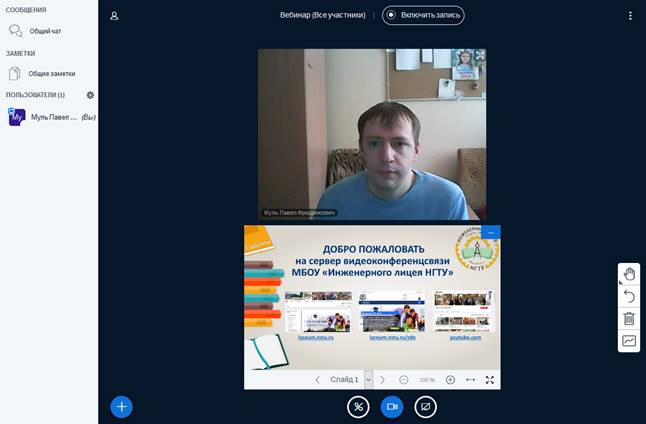Open the three-dot options menu
The image size is (646, 424).
click(x=630, y=16)
